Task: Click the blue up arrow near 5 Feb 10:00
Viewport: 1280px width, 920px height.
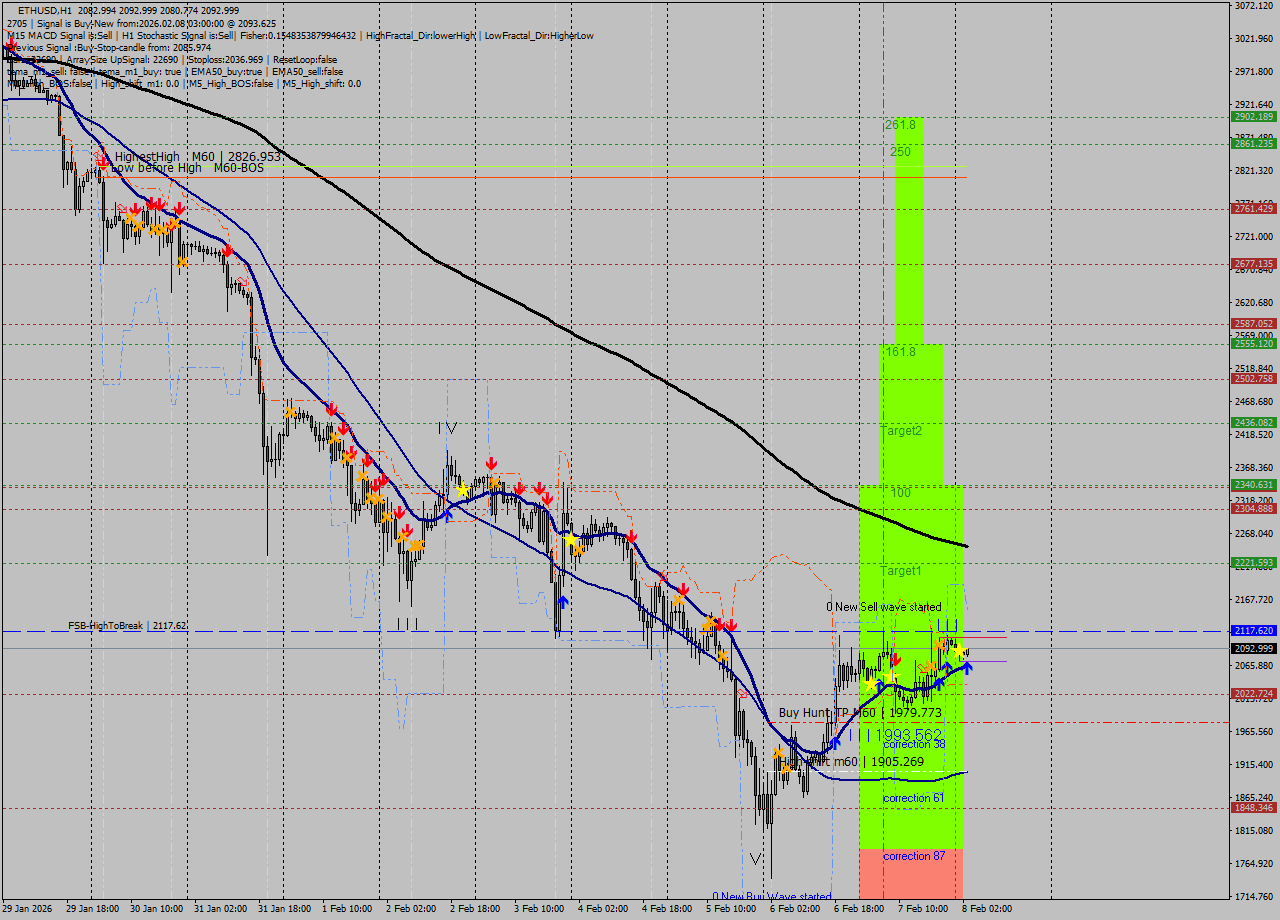Action: [x=835, y=743]
